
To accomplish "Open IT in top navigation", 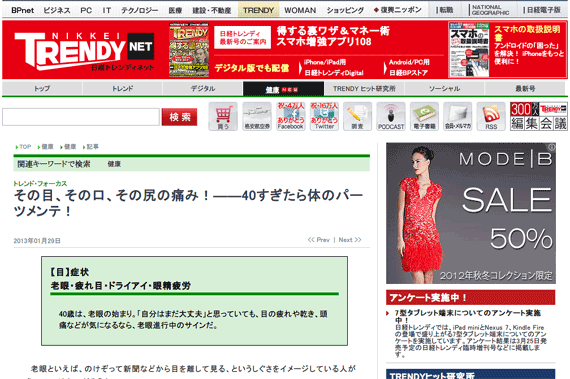I will 107,10.
